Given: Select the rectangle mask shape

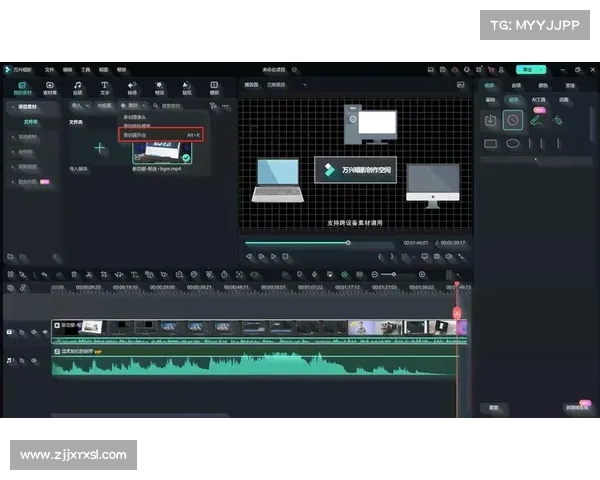Looking at the screenshot, I should click(x=490, y=143).
